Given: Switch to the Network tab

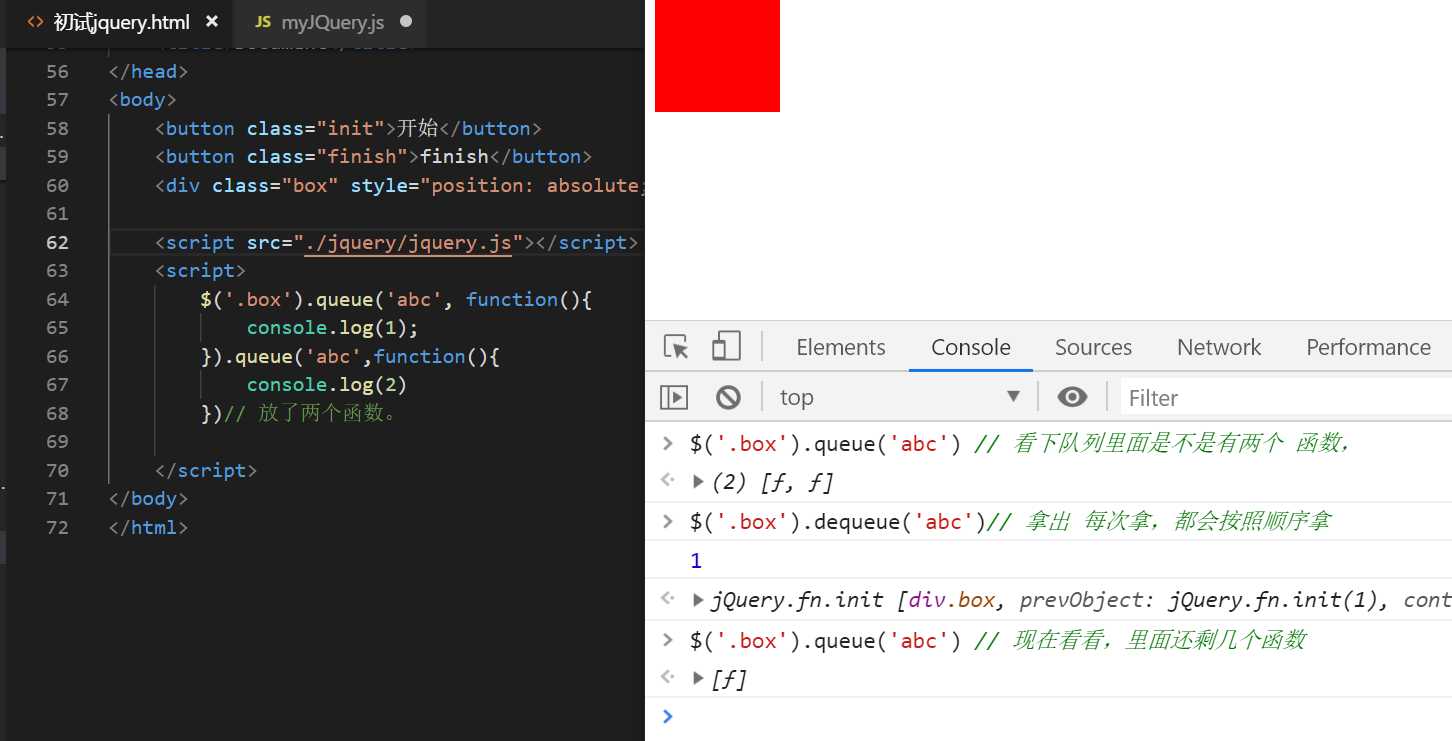Looking at the screenshot, I should [x=1219, y=347].
